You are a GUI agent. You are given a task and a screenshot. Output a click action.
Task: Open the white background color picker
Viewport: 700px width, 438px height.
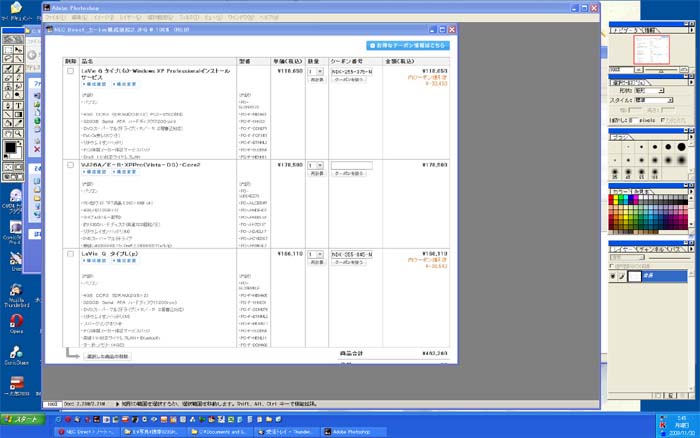17,154
